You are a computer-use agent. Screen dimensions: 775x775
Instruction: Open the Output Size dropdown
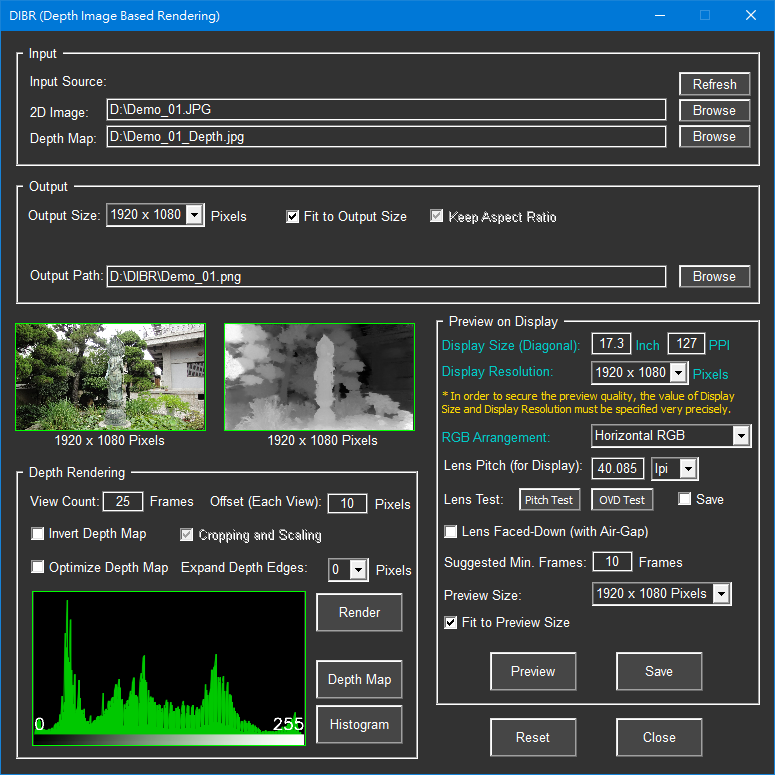194,215
